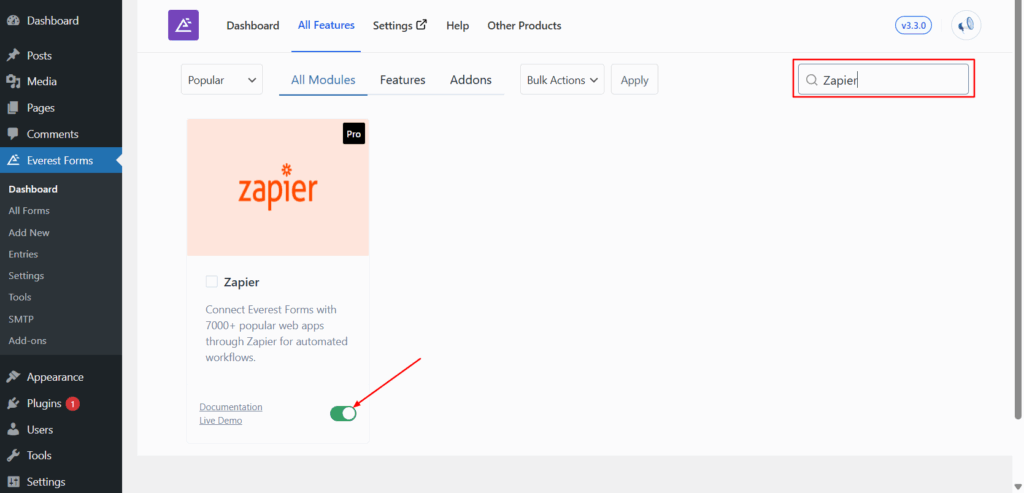1024x493 pixels.
Task: Click the Zapier card title text
Action: [242, 282]
